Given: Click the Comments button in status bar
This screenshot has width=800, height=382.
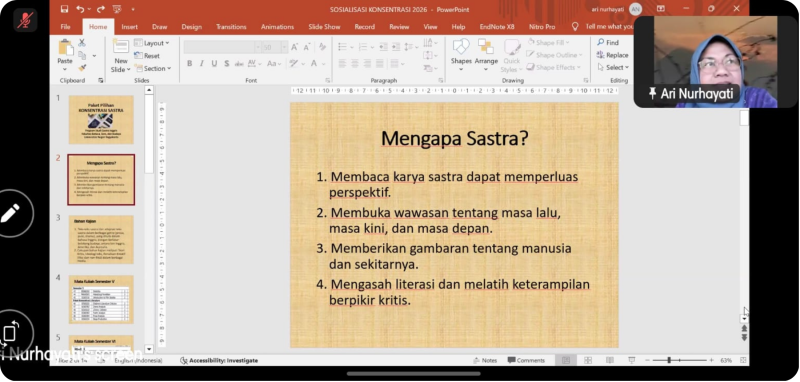Looking at the screenshot, I should tap(526, 360).
